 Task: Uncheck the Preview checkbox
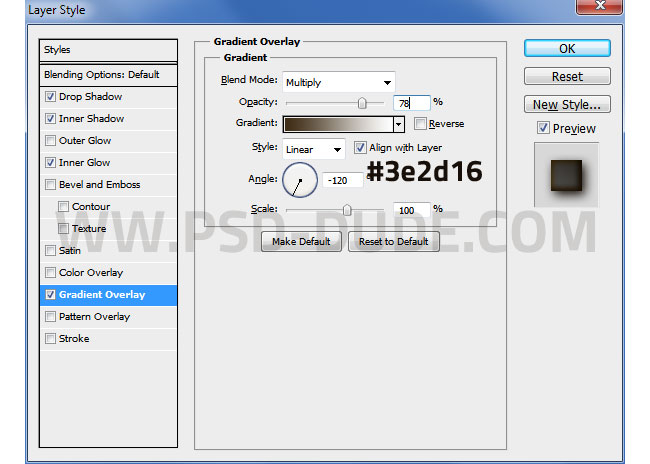[543, 128]
